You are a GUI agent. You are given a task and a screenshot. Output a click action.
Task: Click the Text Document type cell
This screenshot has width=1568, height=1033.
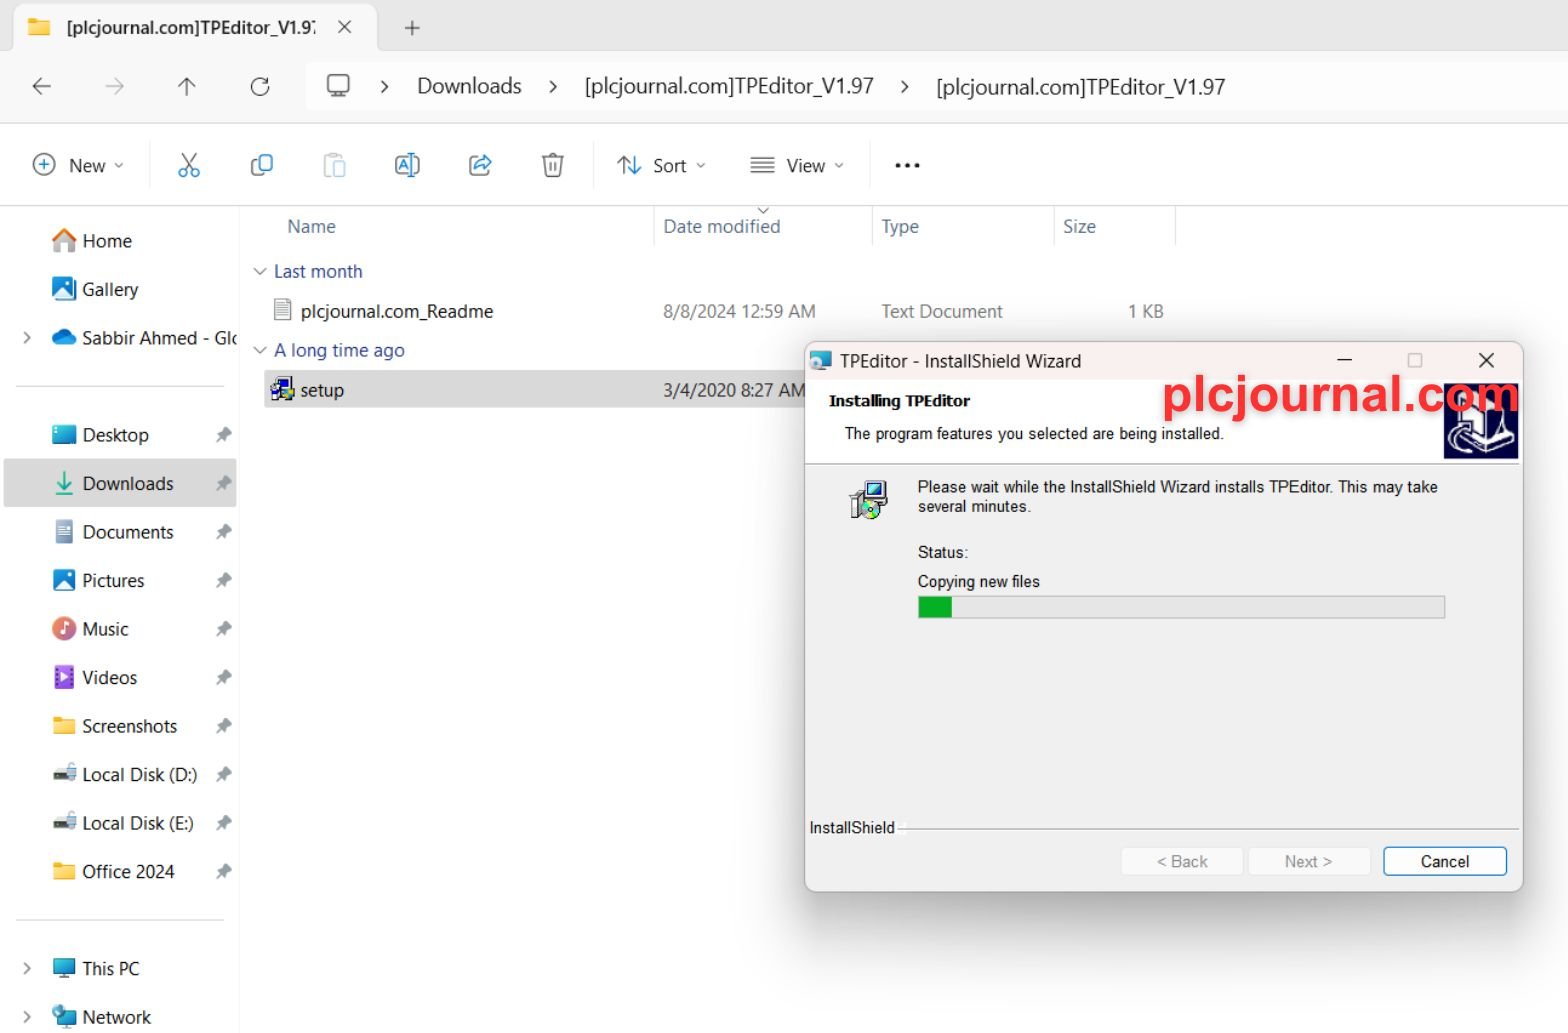pyautogui.click(x=941, y=311)
